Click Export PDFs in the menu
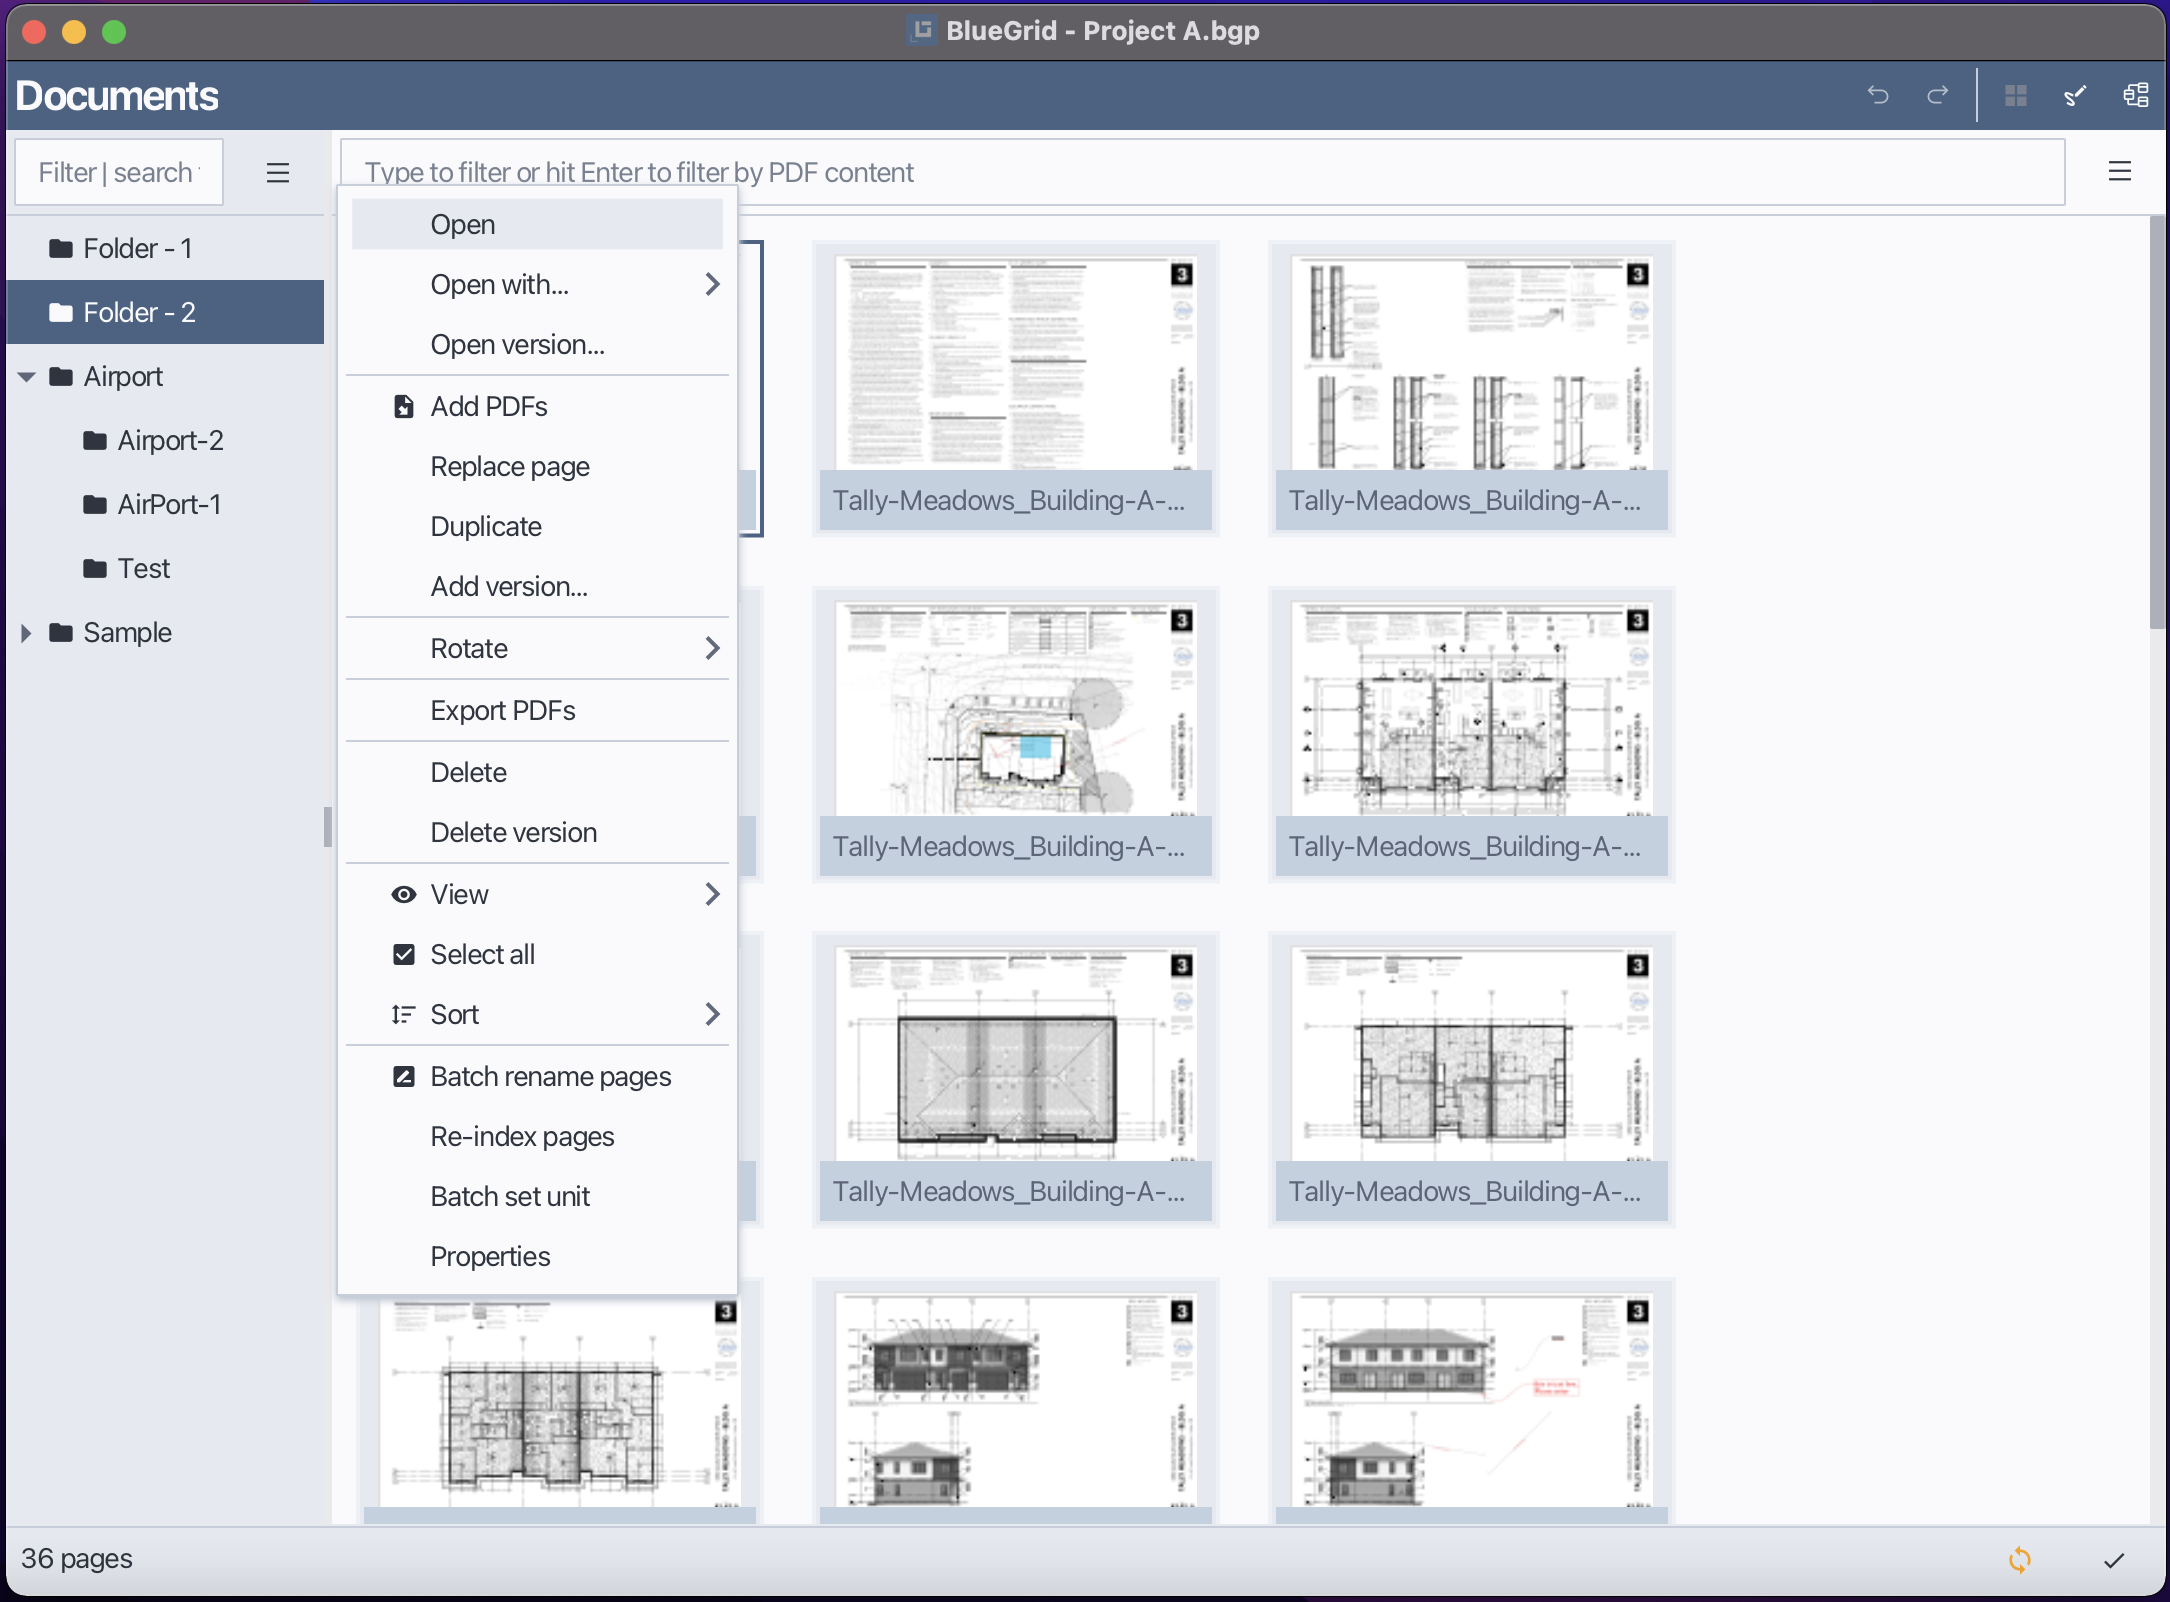Image resolution: width=2170 pixels, height=1602 pixels. [x=502, y=711]
